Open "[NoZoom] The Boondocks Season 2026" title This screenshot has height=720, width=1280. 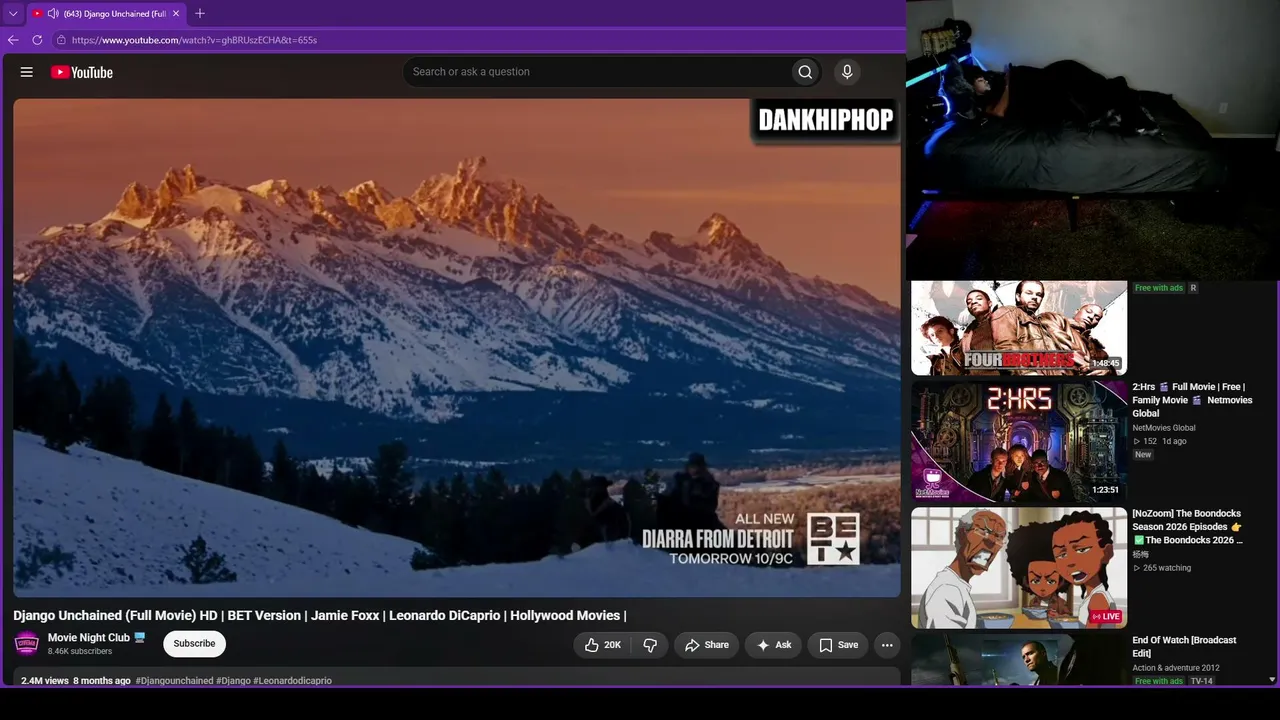click(1188, 527)
